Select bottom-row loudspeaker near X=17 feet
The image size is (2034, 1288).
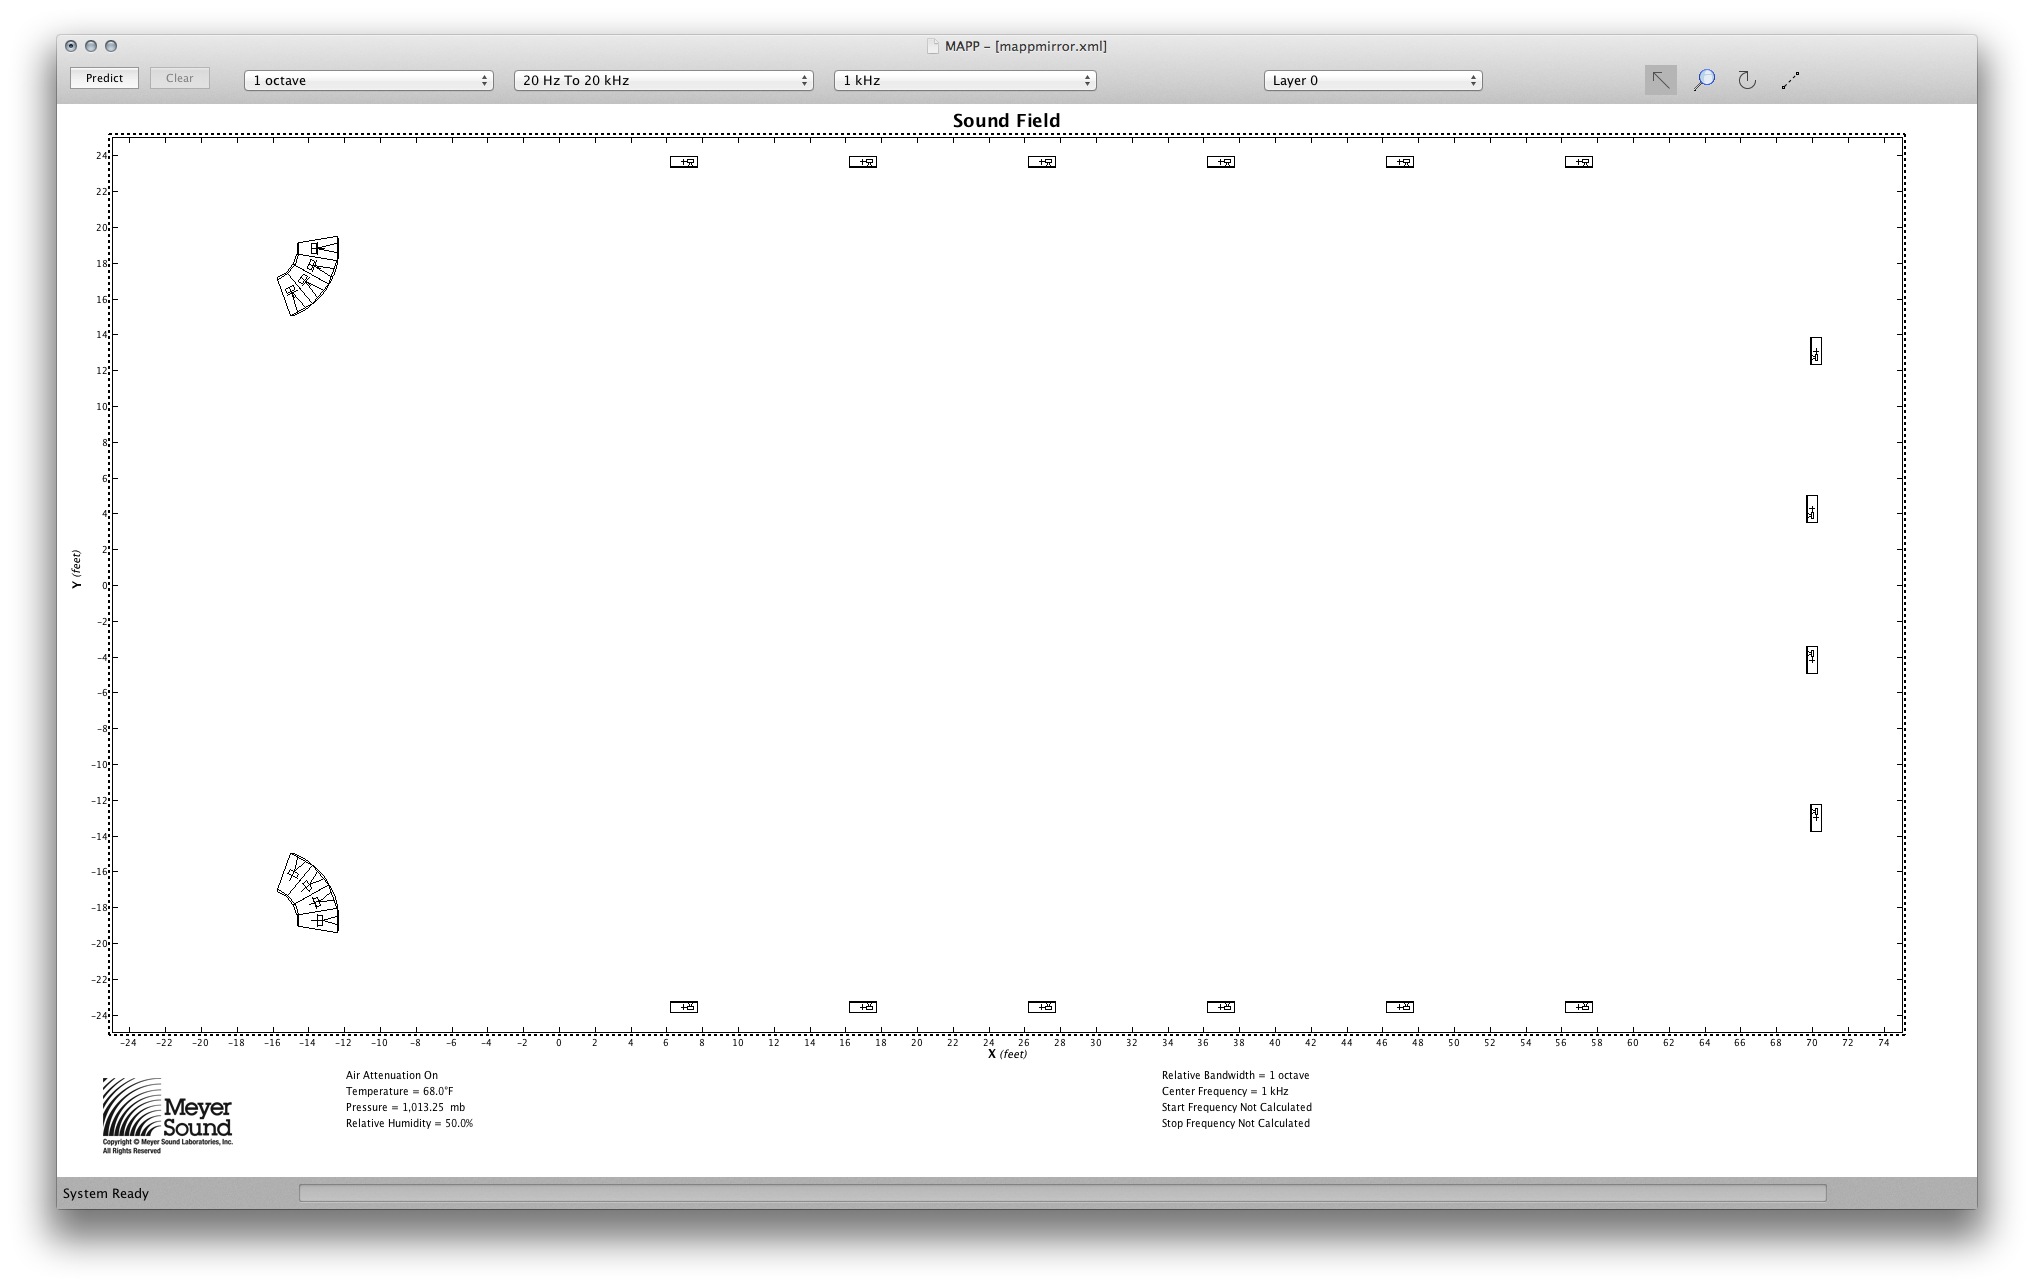pyautogui.click(x=863, y=1007)
